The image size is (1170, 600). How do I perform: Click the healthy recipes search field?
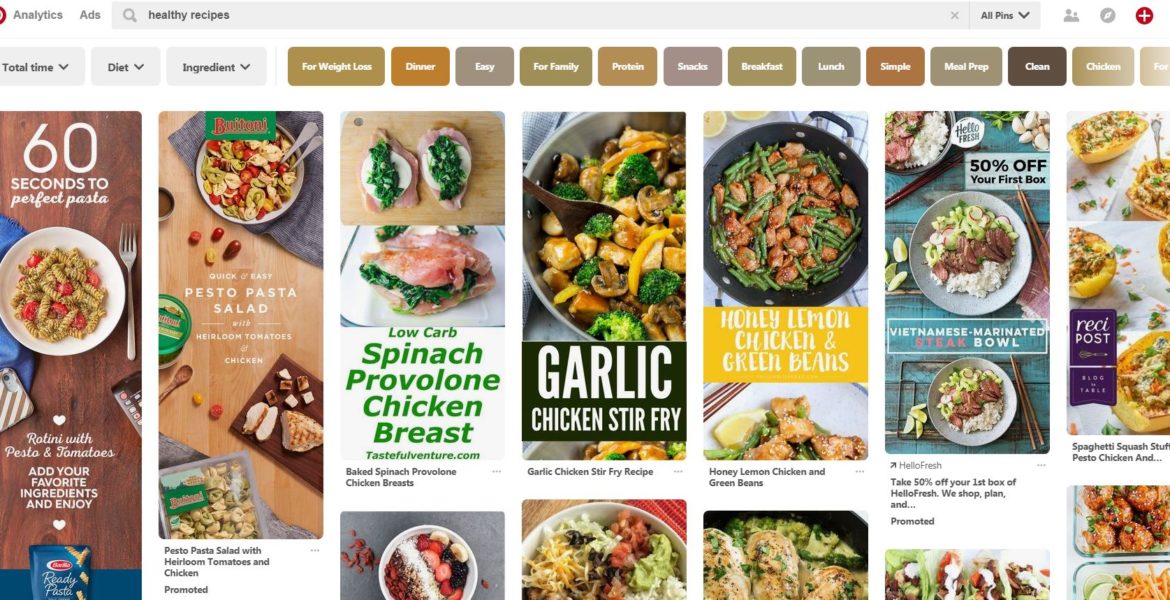[x=540, y=15]
